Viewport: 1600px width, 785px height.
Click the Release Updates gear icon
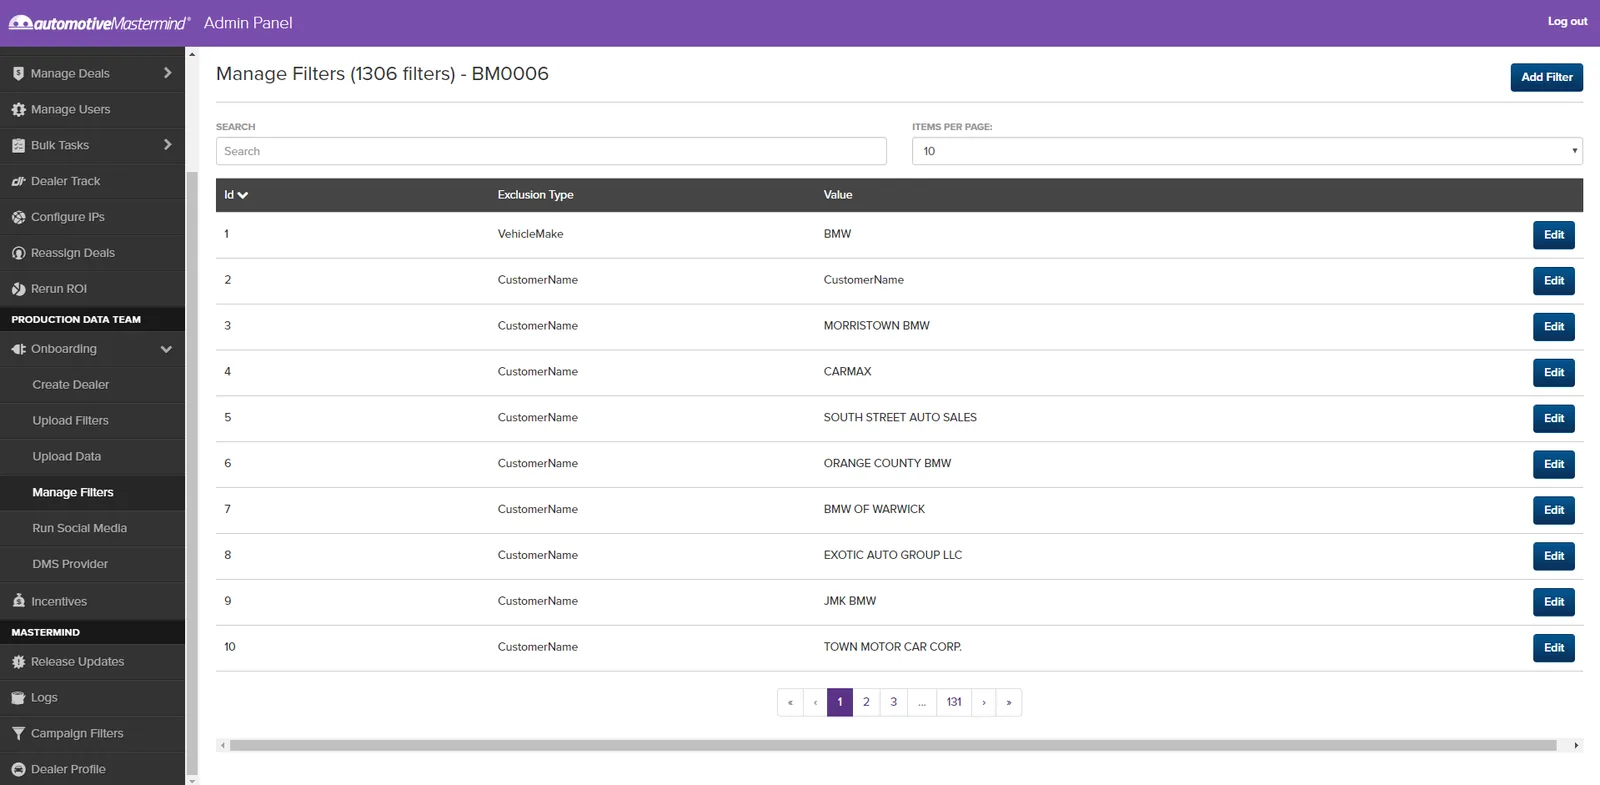coord(18,662)
